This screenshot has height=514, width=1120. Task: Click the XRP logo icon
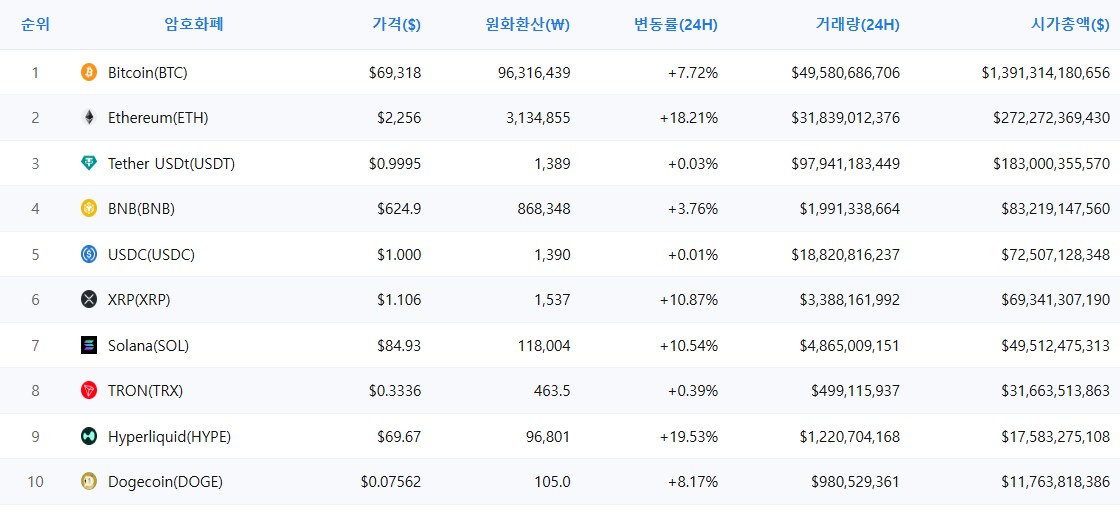click(x=89, y=300)
